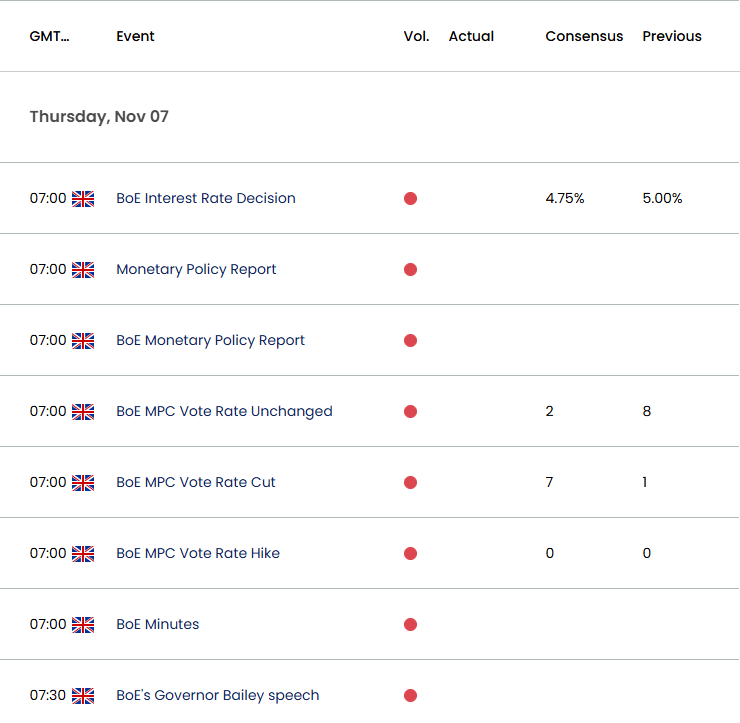Screen dimensions: 740x723
Task: Open BoE MPC Vote Rate Hike event
Action: pyautogui.click(x=198, y=553)
